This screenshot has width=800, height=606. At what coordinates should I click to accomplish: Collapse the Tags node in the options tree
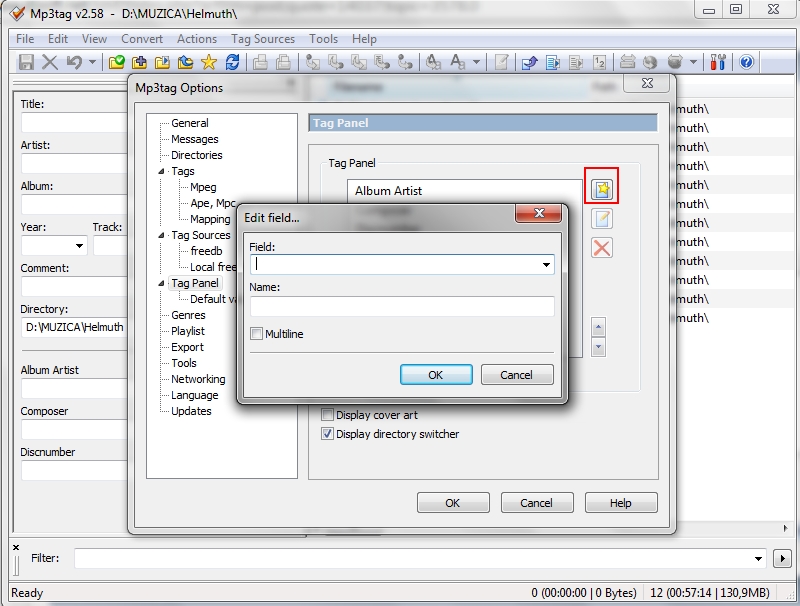pyautogui.click(x=162, y=171)
